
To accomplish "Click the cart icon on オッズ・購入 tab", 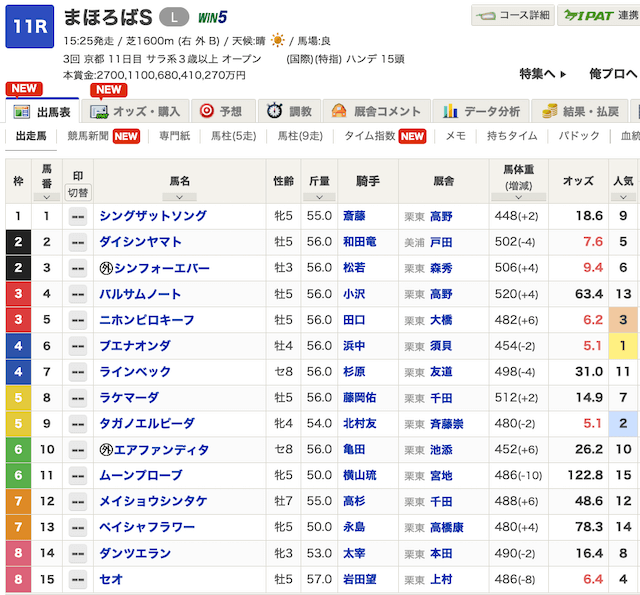I will tap(100, 111).
